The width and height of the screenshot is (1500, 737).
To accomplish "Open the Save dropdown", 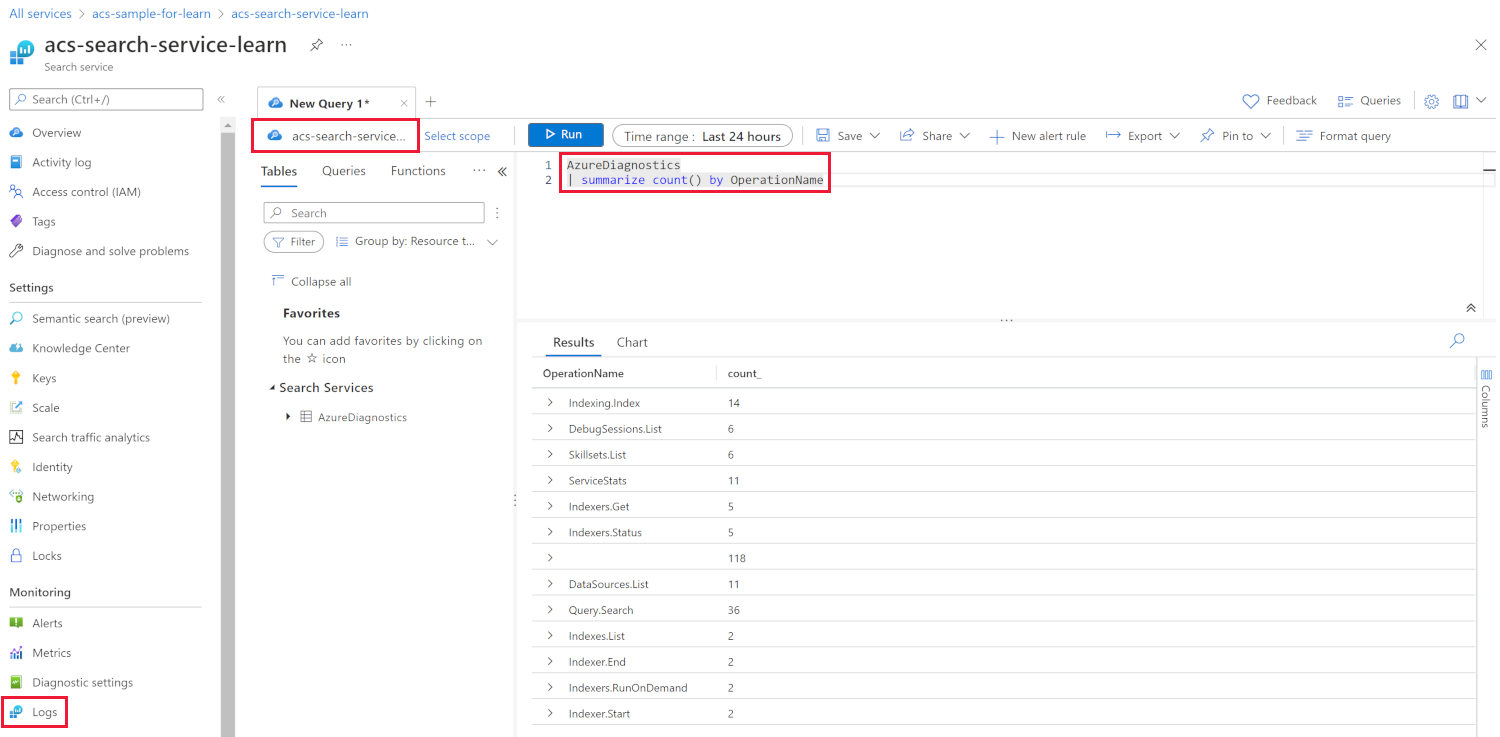I will [x=848, y=136].
